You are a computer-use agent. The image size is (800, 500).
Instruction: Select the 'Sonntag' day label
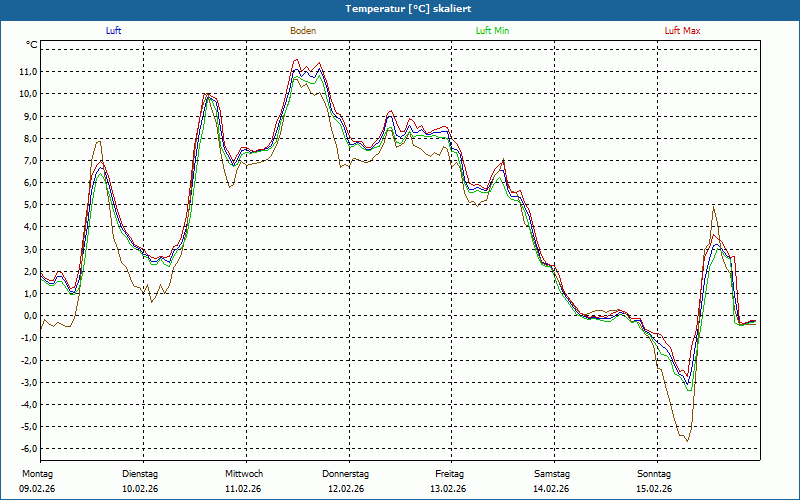655,474
